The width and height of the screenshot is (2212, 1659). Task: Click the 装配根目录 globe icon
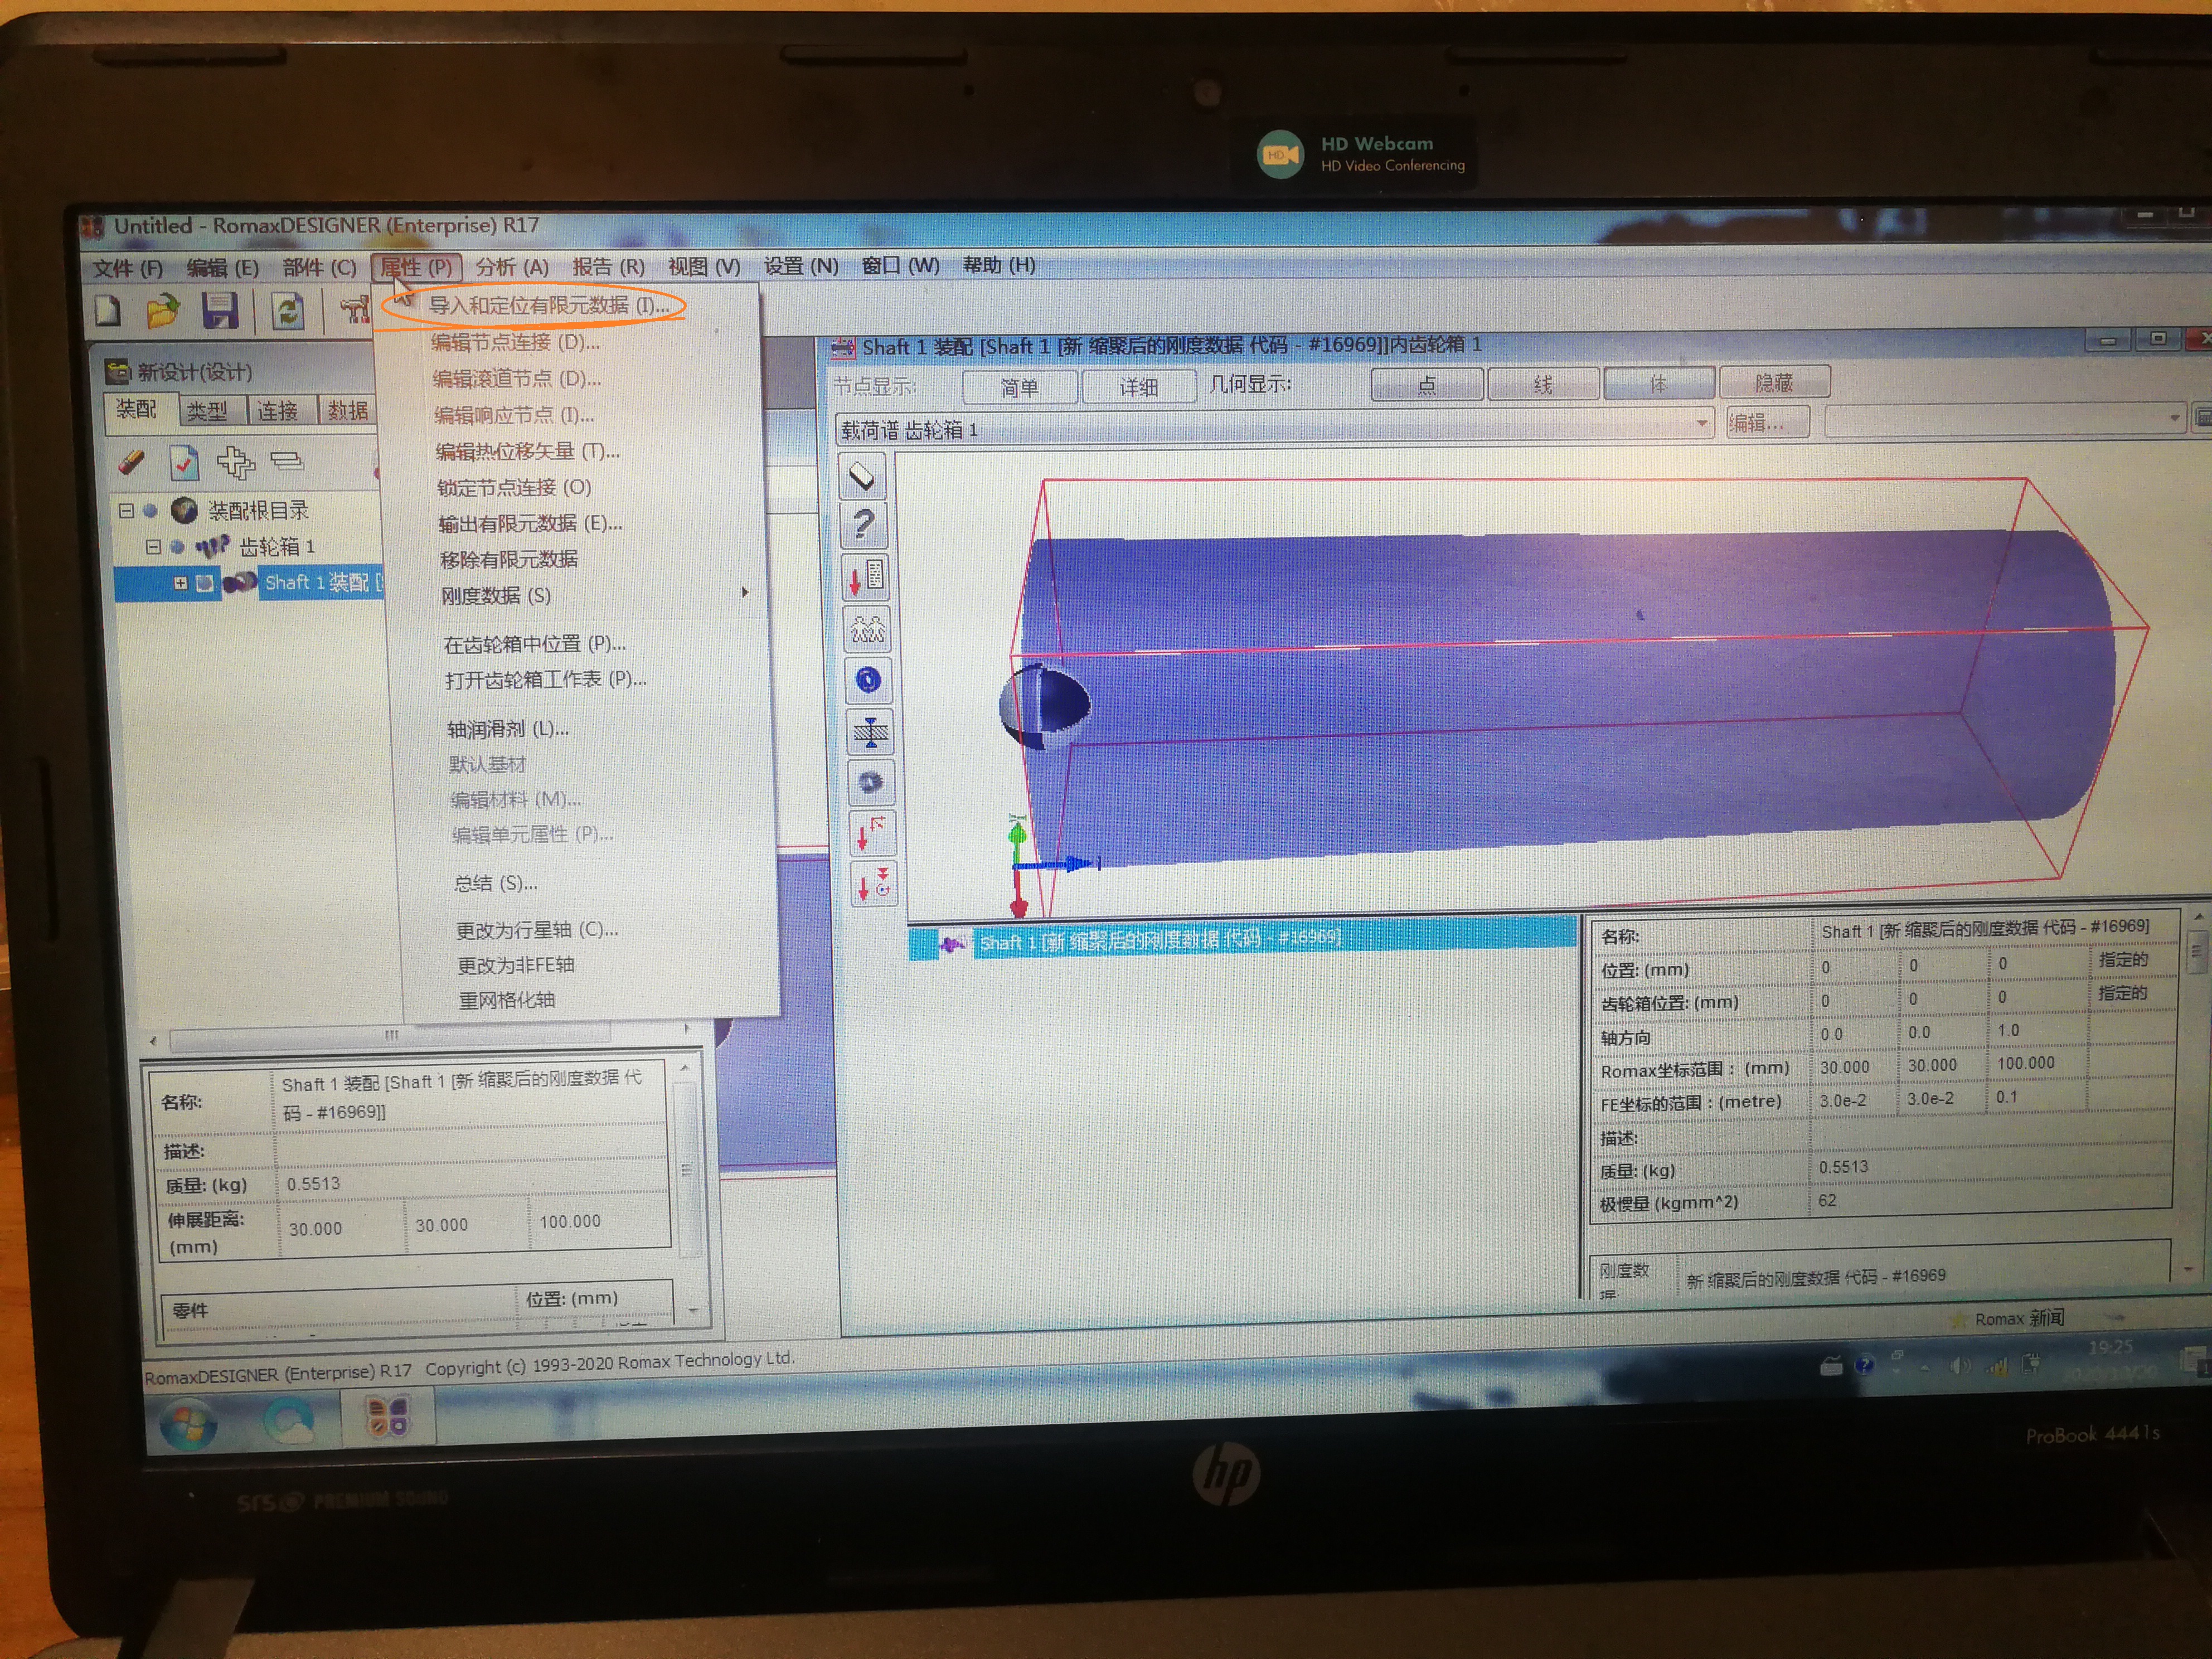coord(184,511)
